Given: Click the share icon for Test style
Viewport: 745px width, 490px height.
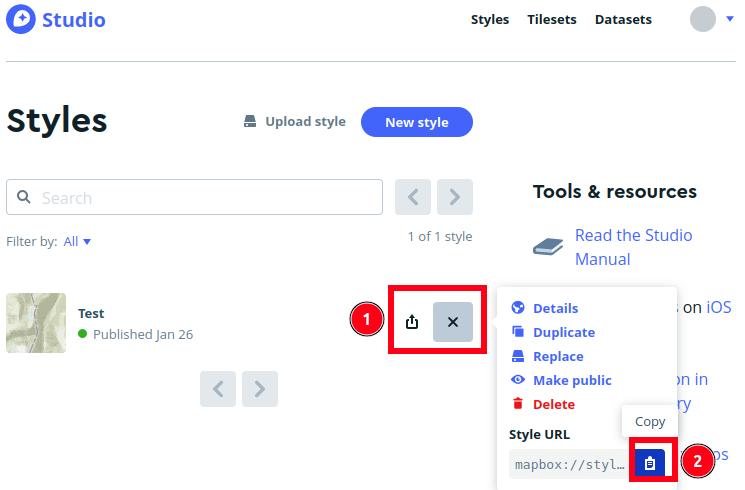Looking at the screenshot, I should coord(412,322).
